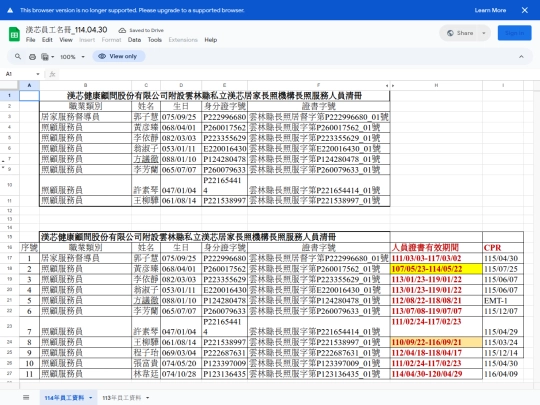
Task: Click the top table cell E220016430 in row 6
Action: coord(225,149)
